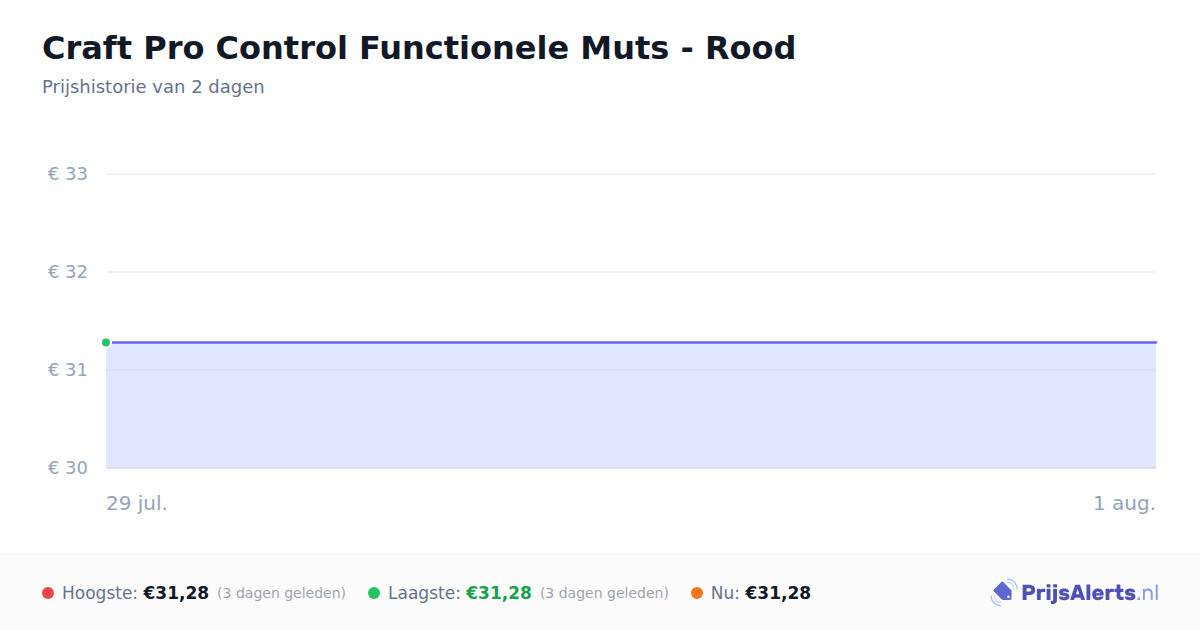1200x630 pixels.
Task: Click the 29 jul. date label
Action: [137, 503]
